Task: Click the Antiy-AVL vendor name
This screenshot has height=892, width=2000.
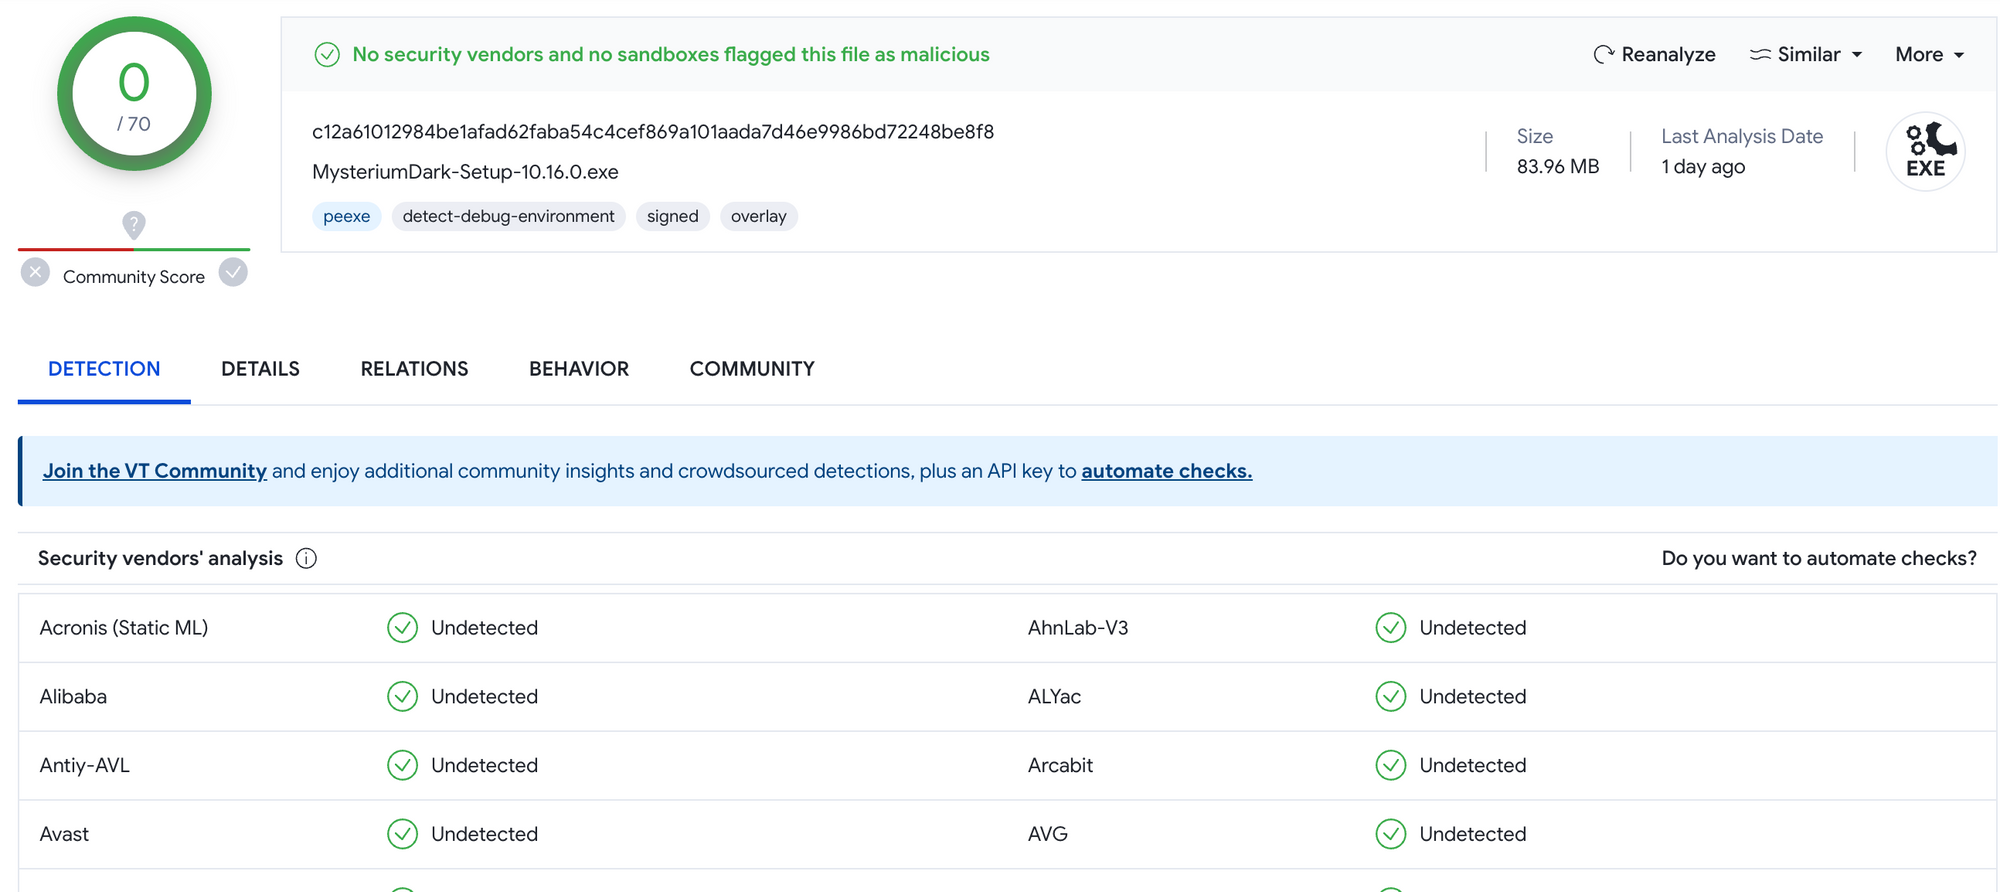Action: point(85,765)
